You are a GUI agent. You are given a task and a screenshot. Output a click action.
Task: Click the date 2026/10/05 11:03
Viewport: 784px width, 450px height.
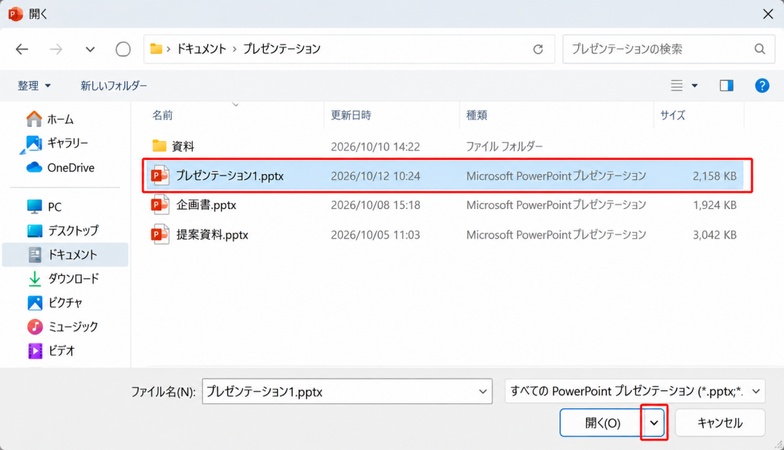click(376, 234)
